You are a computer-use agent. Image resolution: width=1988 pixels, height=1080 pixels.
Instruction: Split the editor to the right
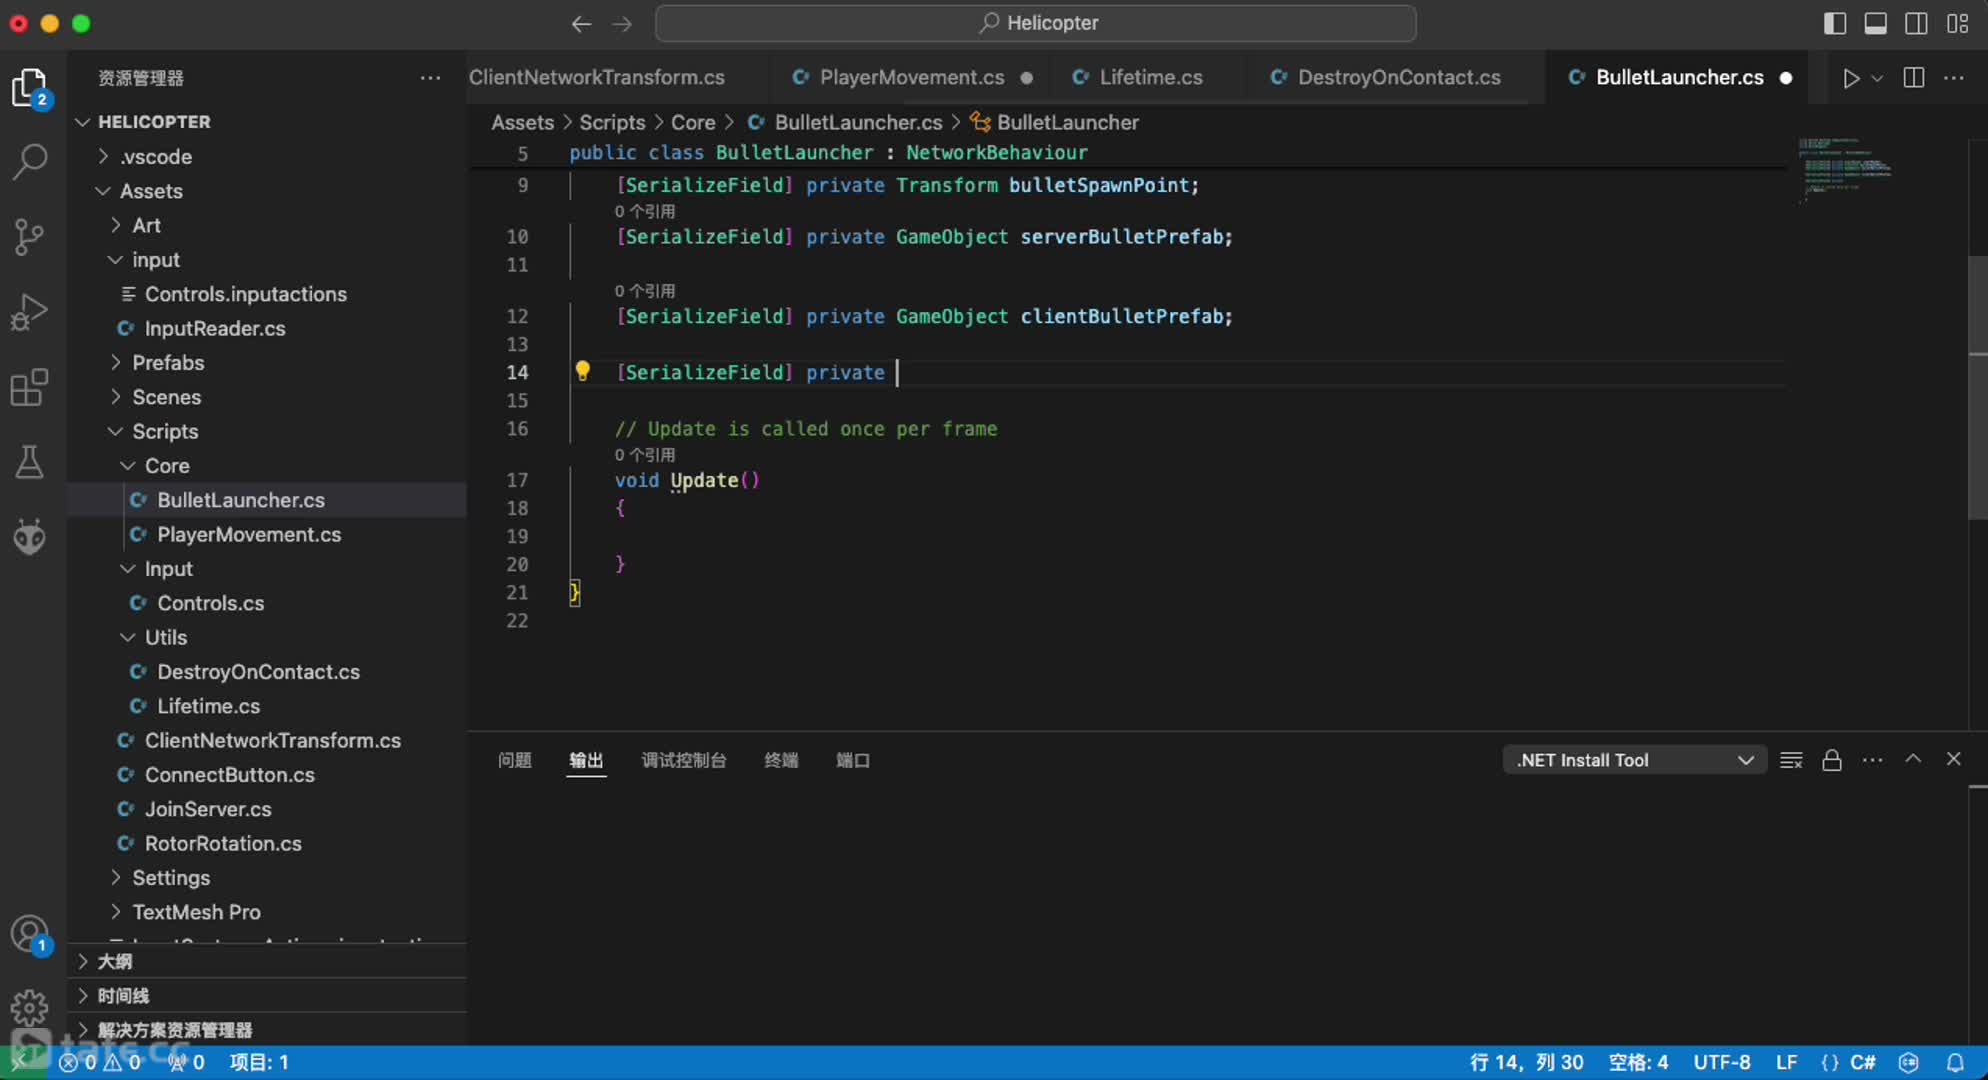(x=1913, y=78)
